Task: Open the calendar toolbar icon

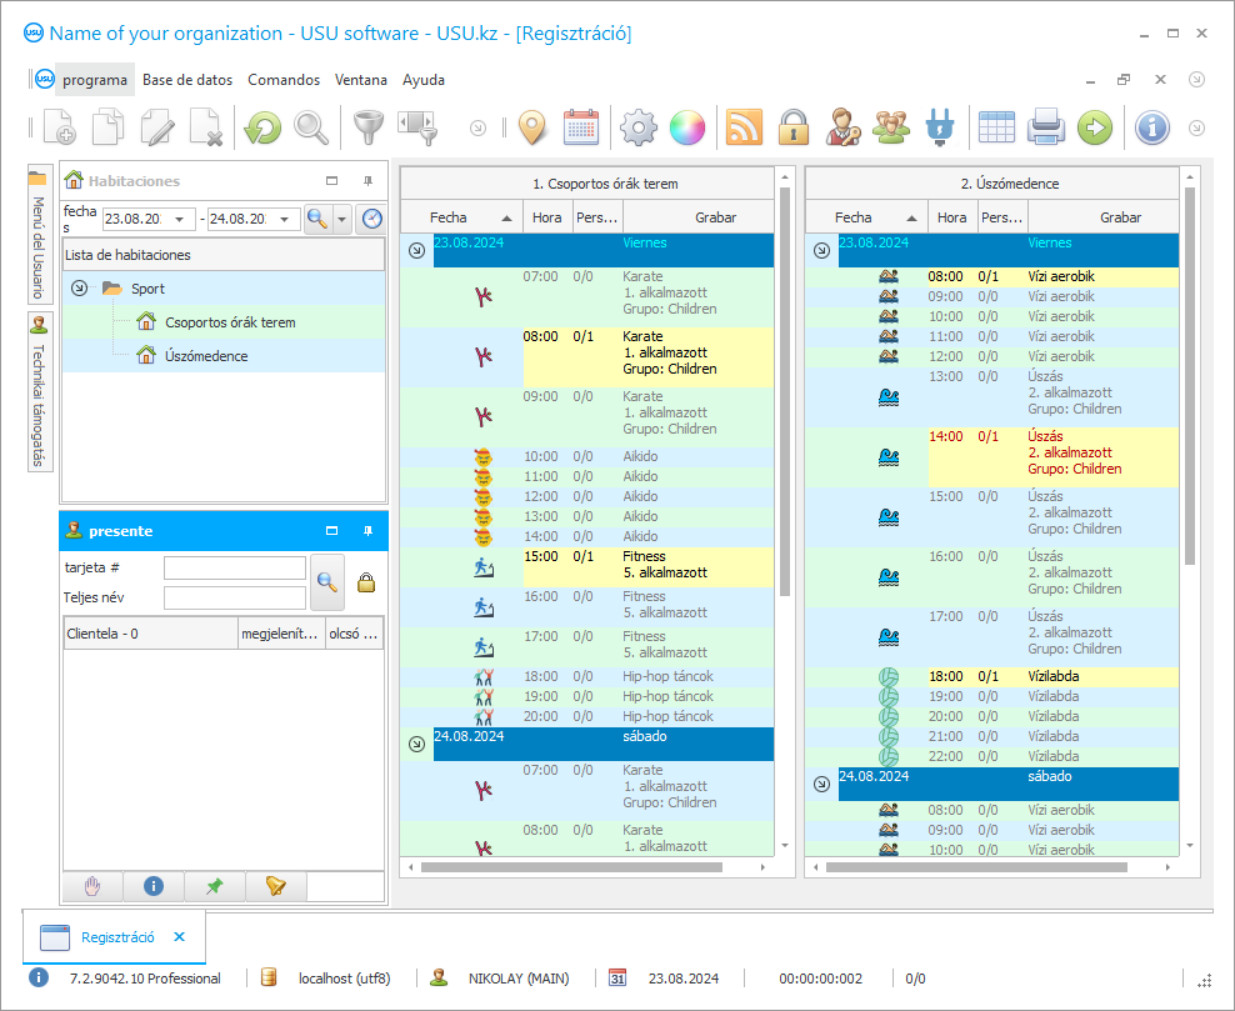Action: [x=581, y=128]
